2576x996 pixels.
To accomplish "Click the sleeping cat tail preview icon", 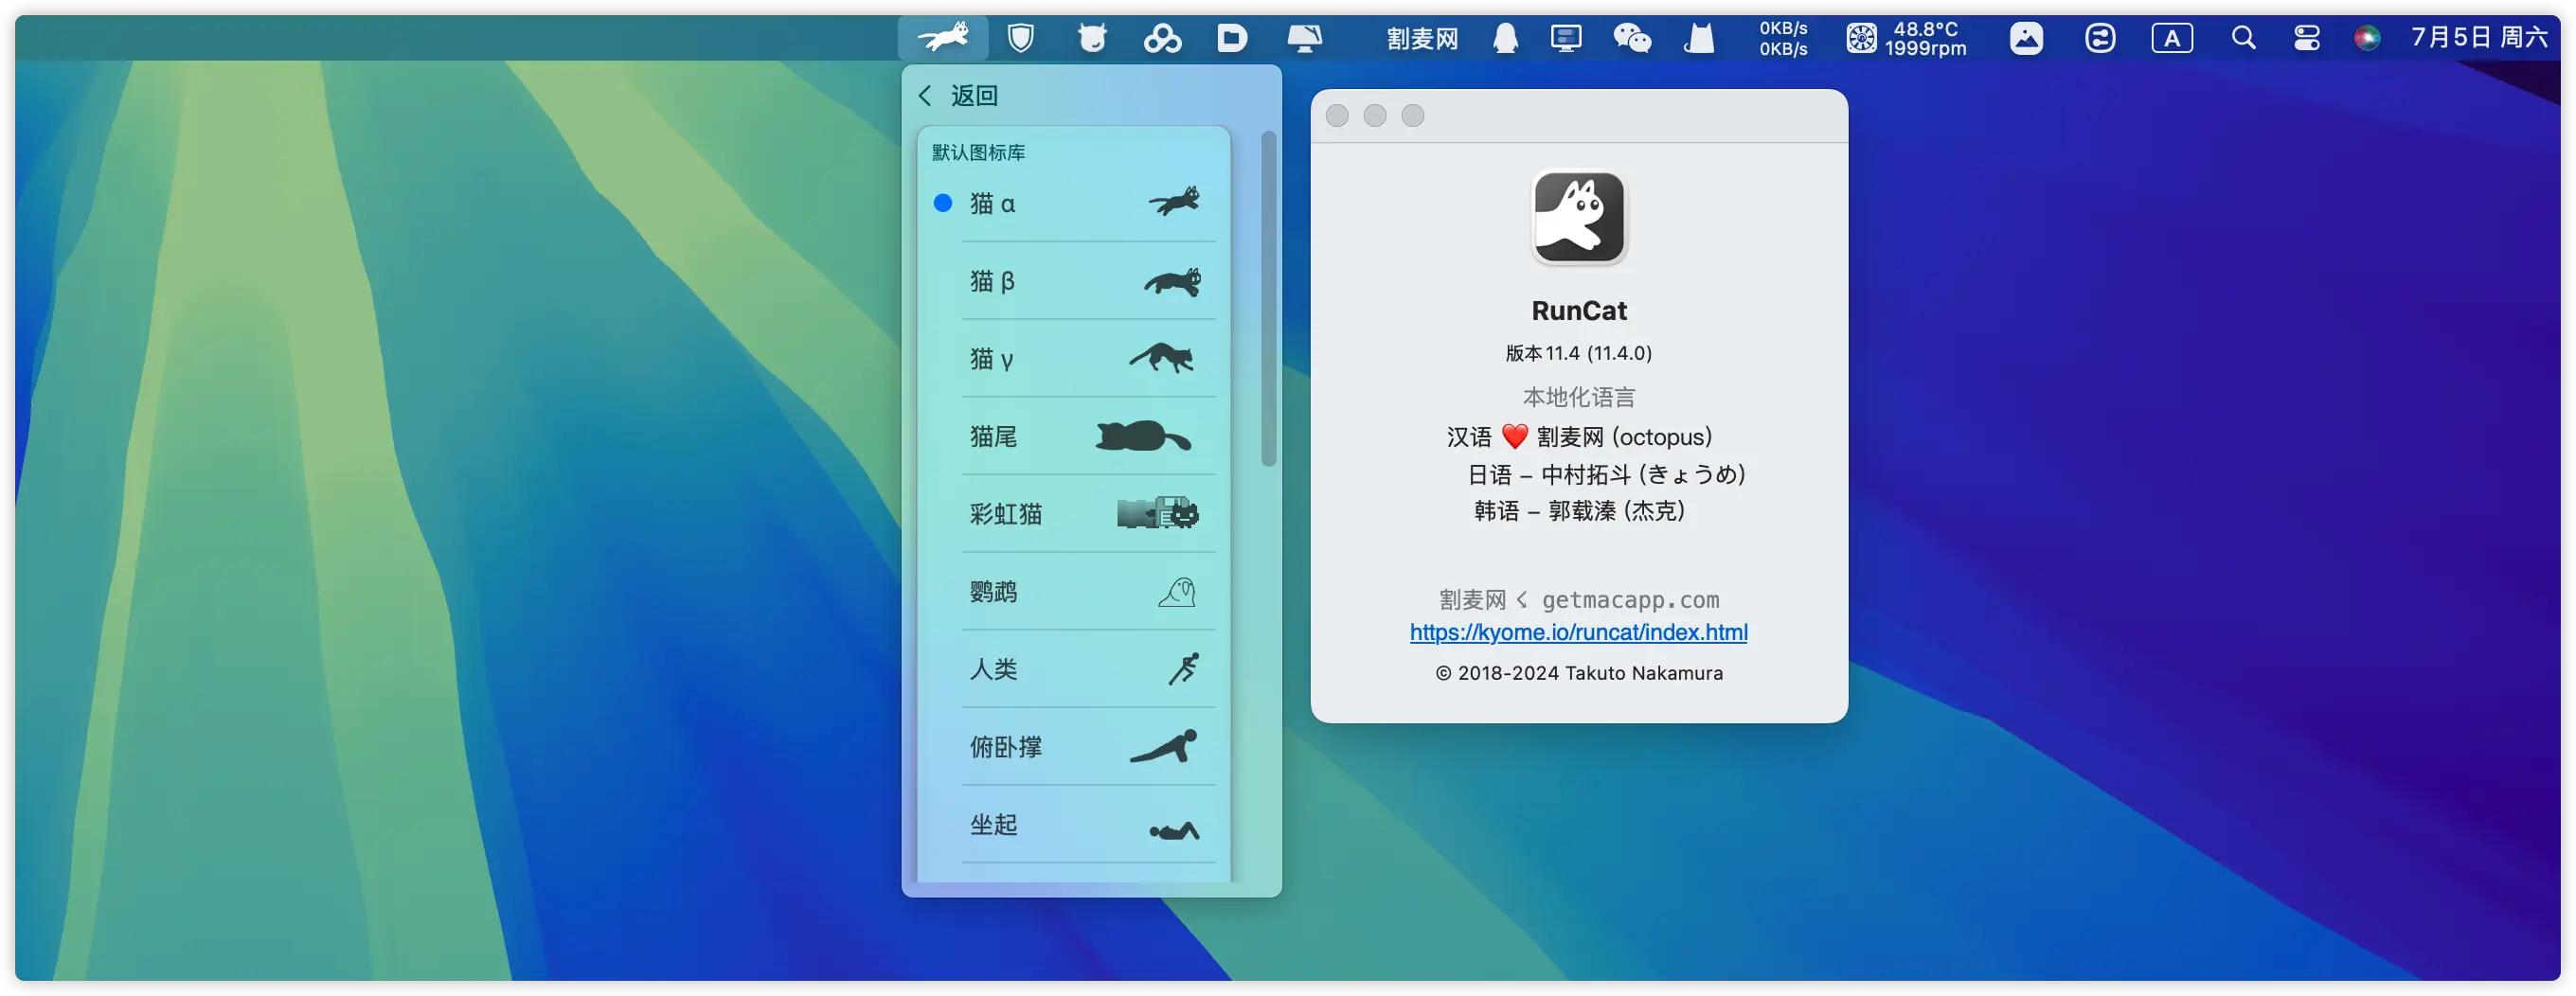I will [1143, 436].
